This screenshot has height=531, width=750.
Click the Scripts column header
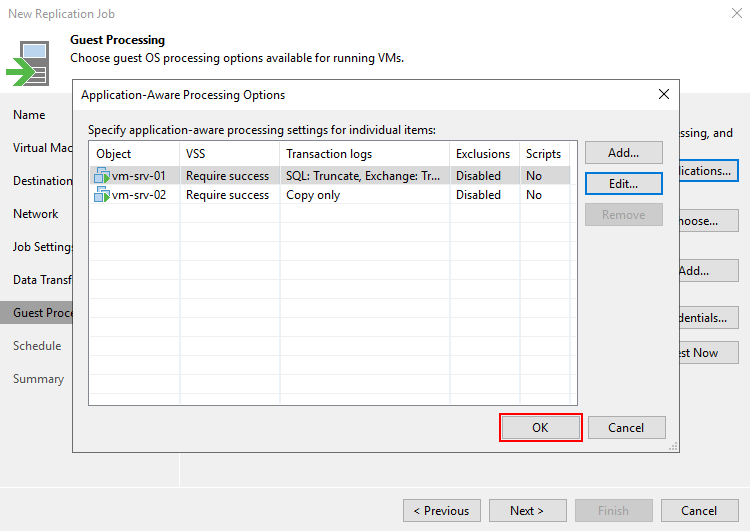pyautogui.click(x=544, y=154)
